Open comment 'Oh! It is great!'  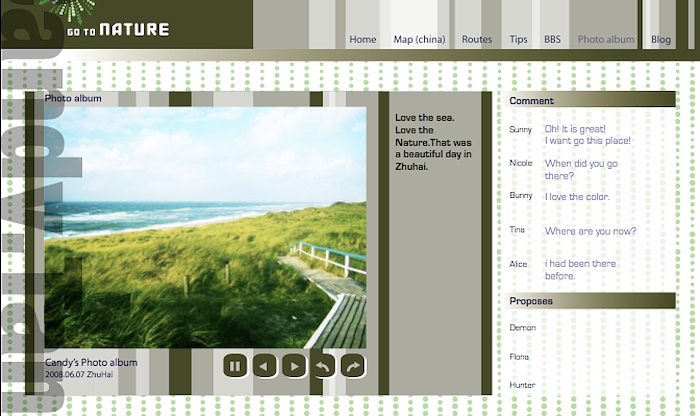(587, 135)
